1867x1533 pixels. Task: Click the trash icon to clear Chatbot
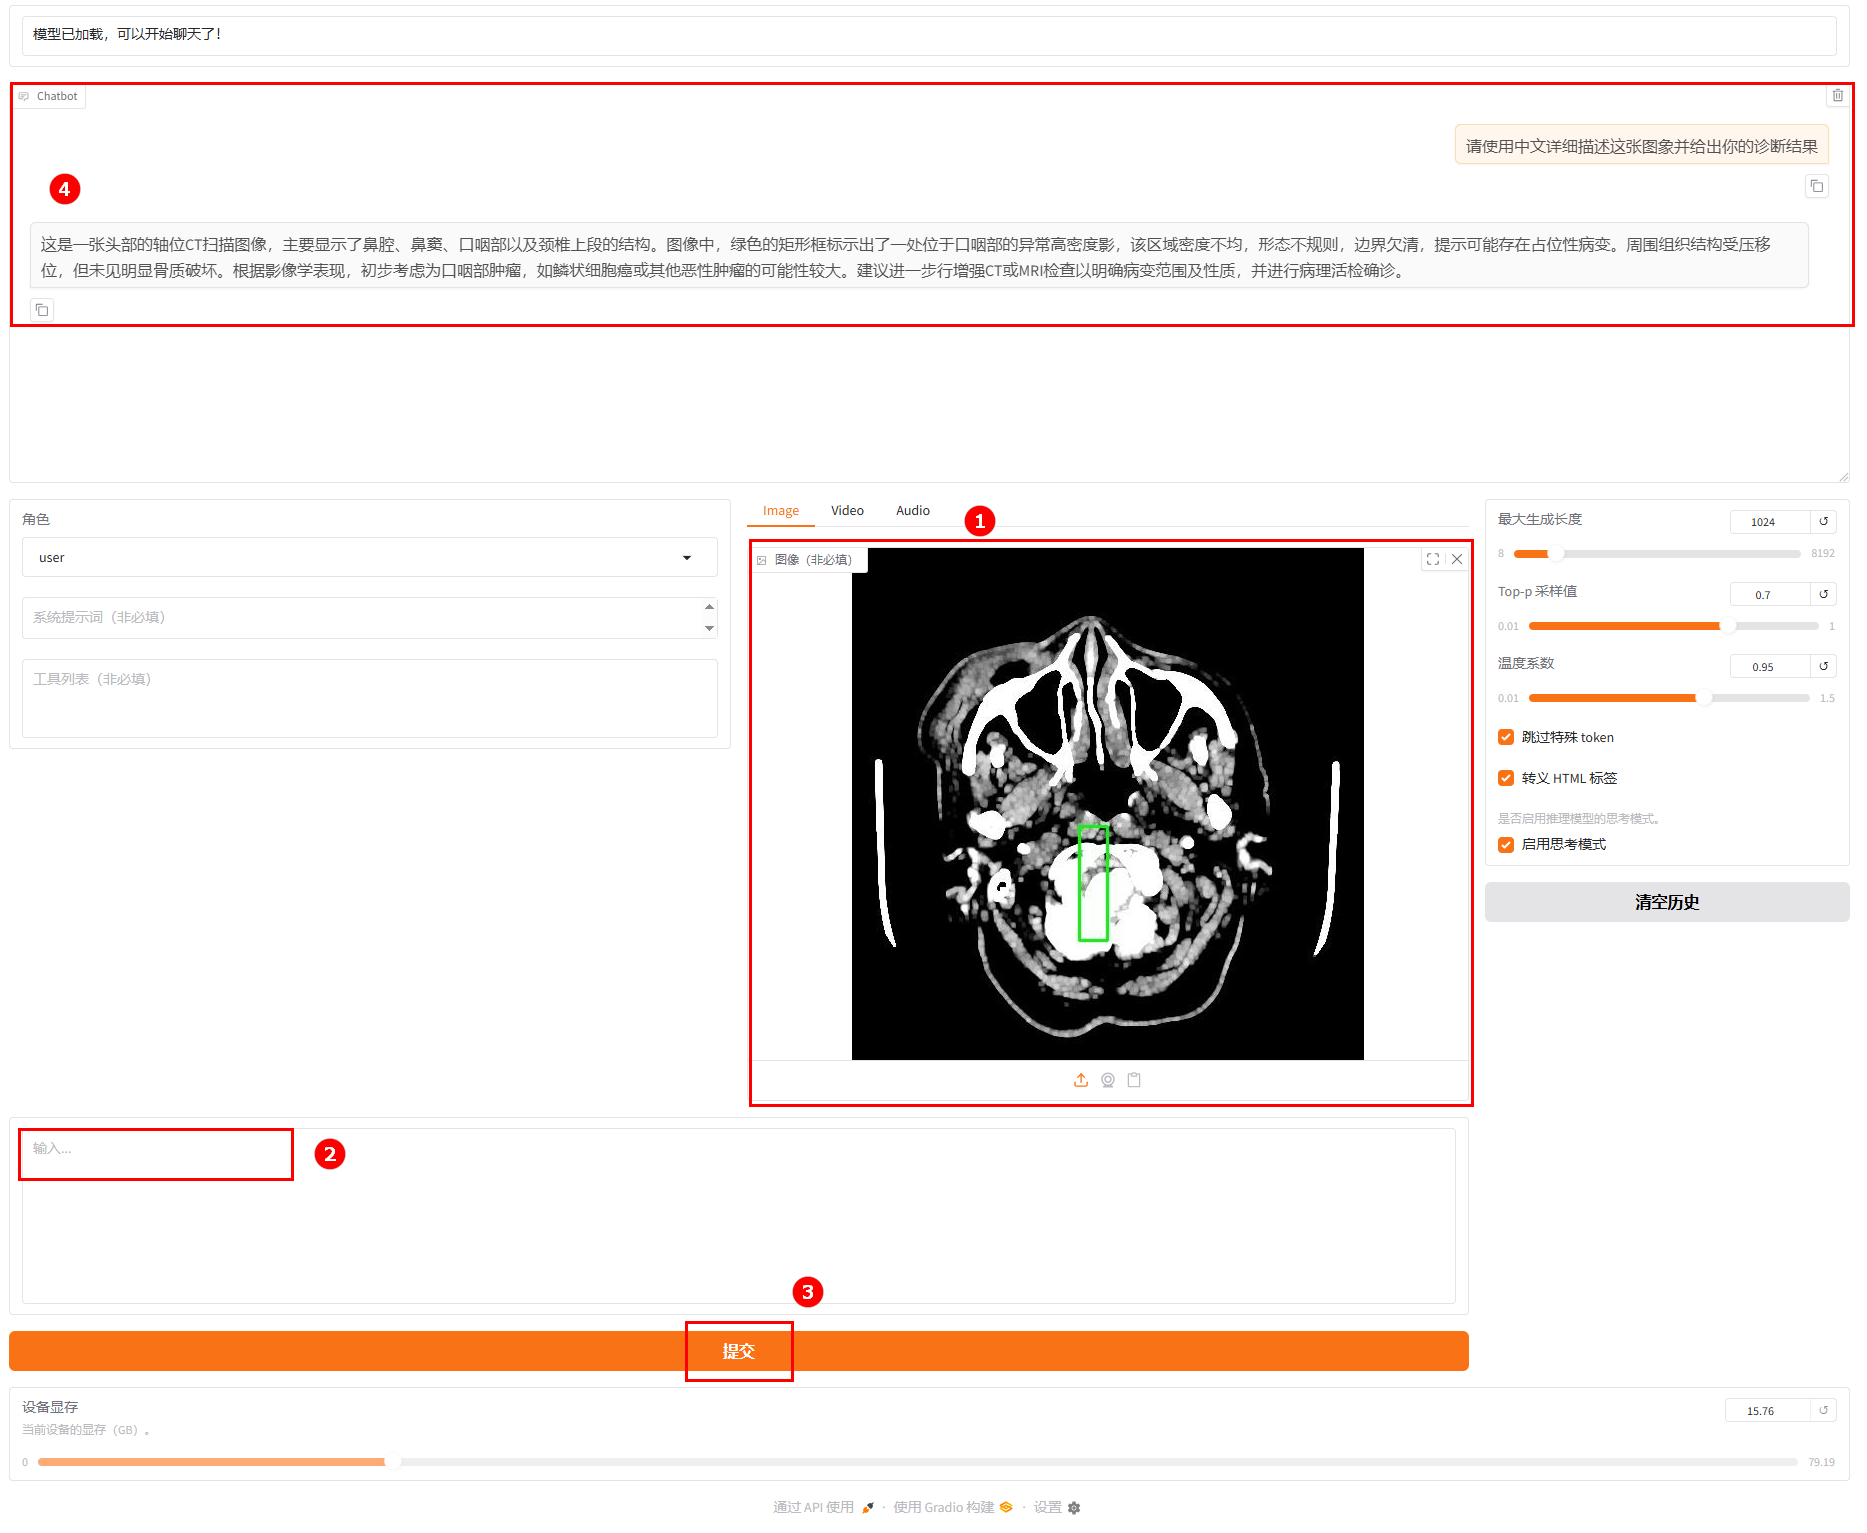[x=1837, y=96]
